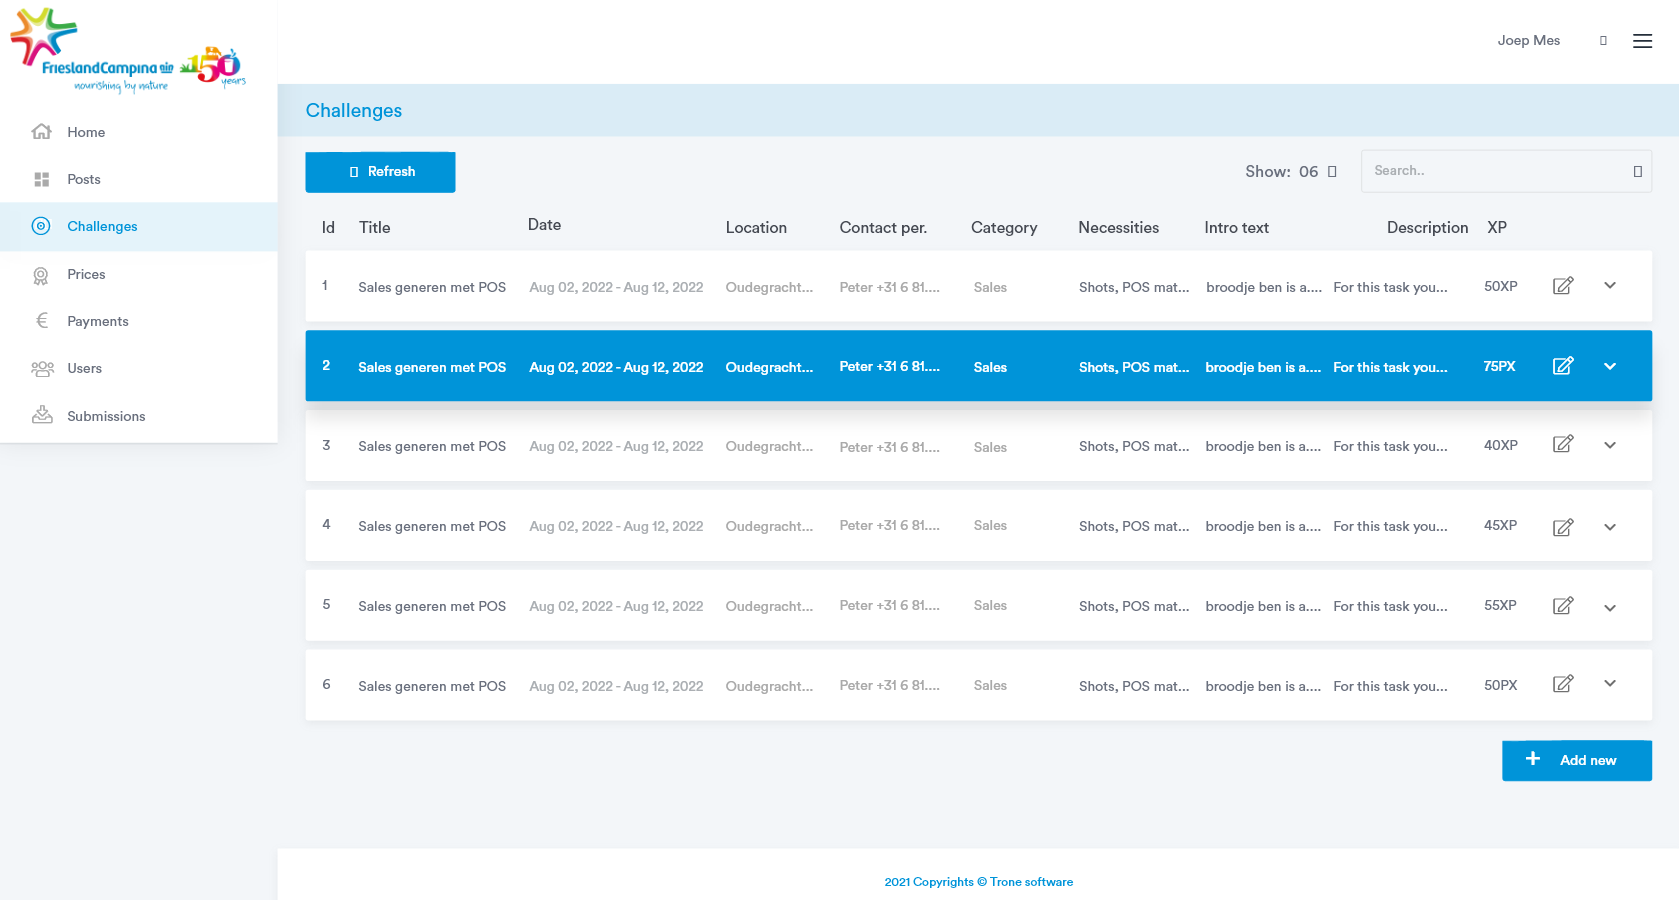Expand challenge 5 with its chevron

click(1610, 607)
